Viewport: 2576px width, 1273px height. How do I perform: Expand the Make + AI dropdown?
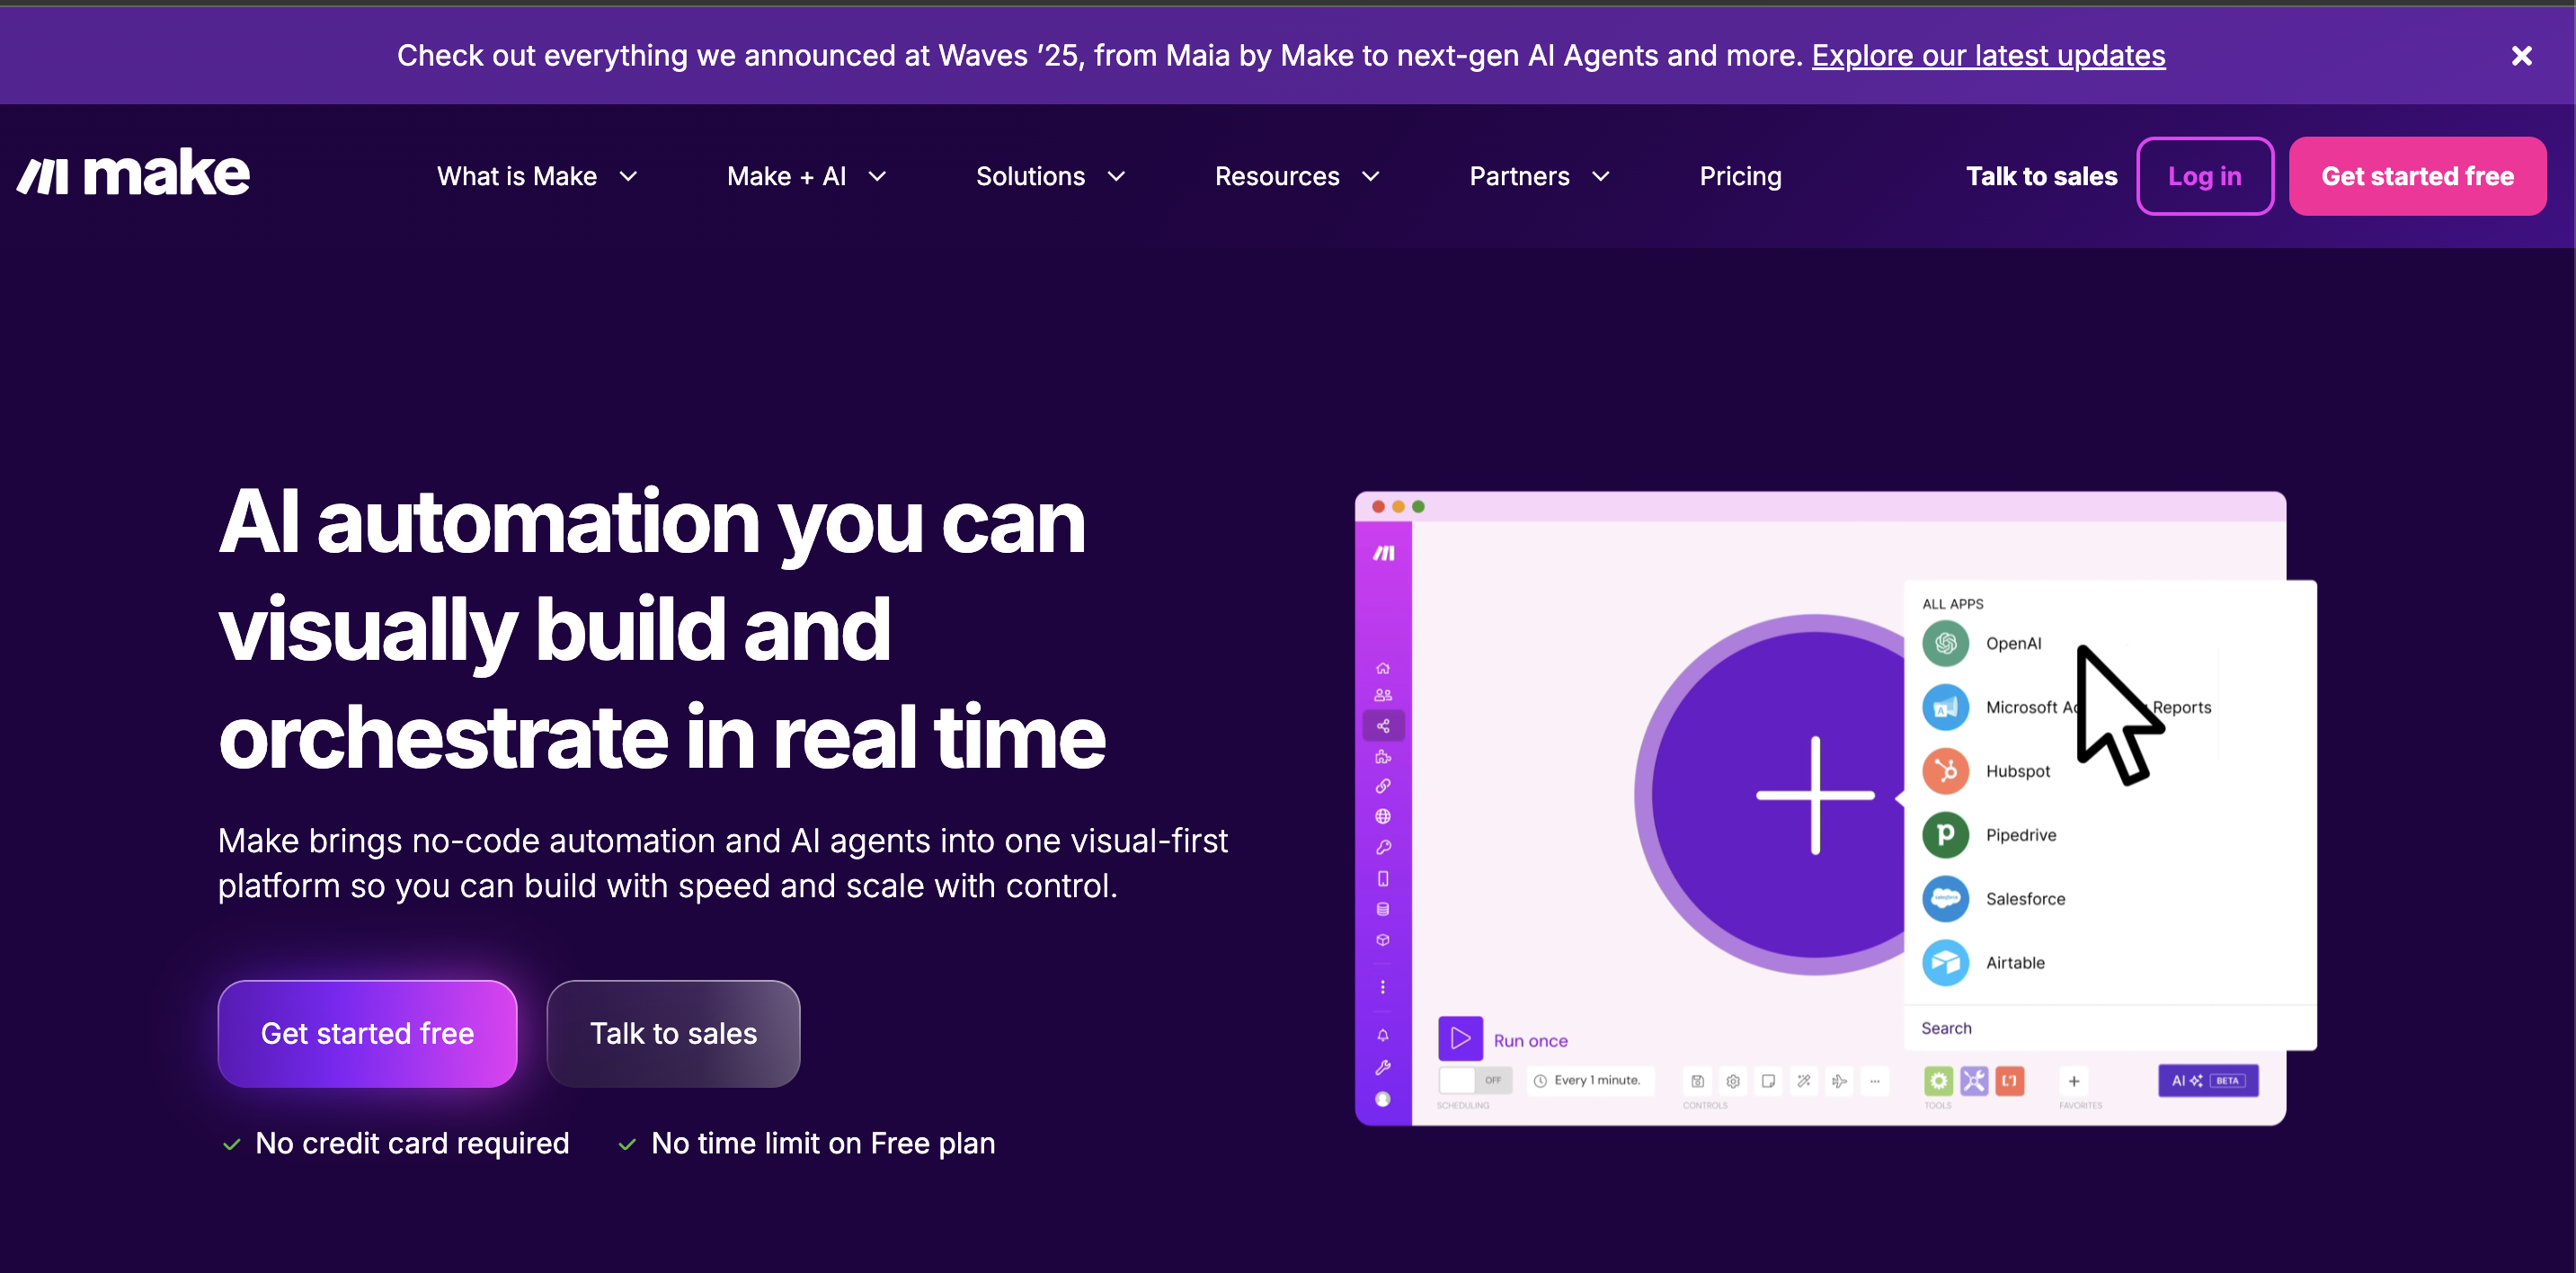806,177
